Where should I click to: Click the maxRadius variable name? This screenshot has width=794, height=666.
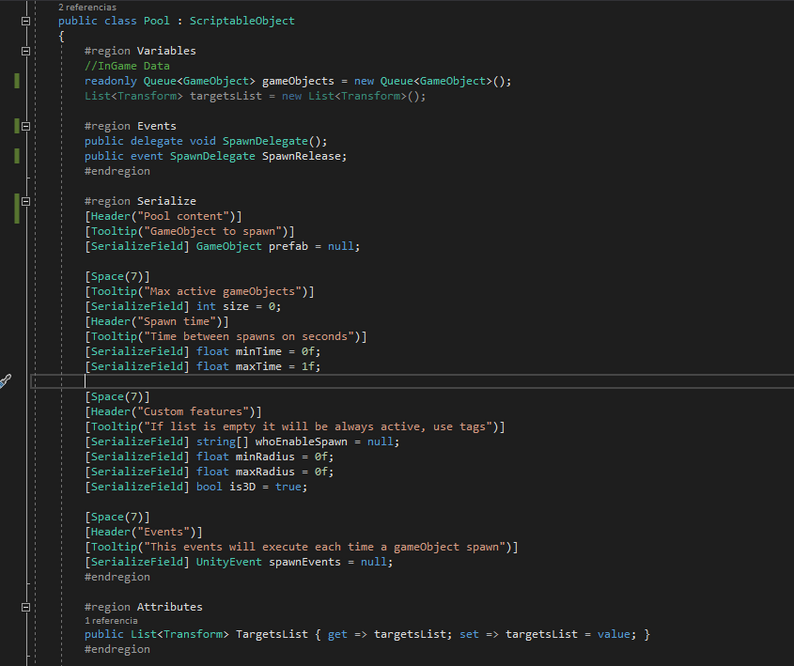tap(265, 472)
